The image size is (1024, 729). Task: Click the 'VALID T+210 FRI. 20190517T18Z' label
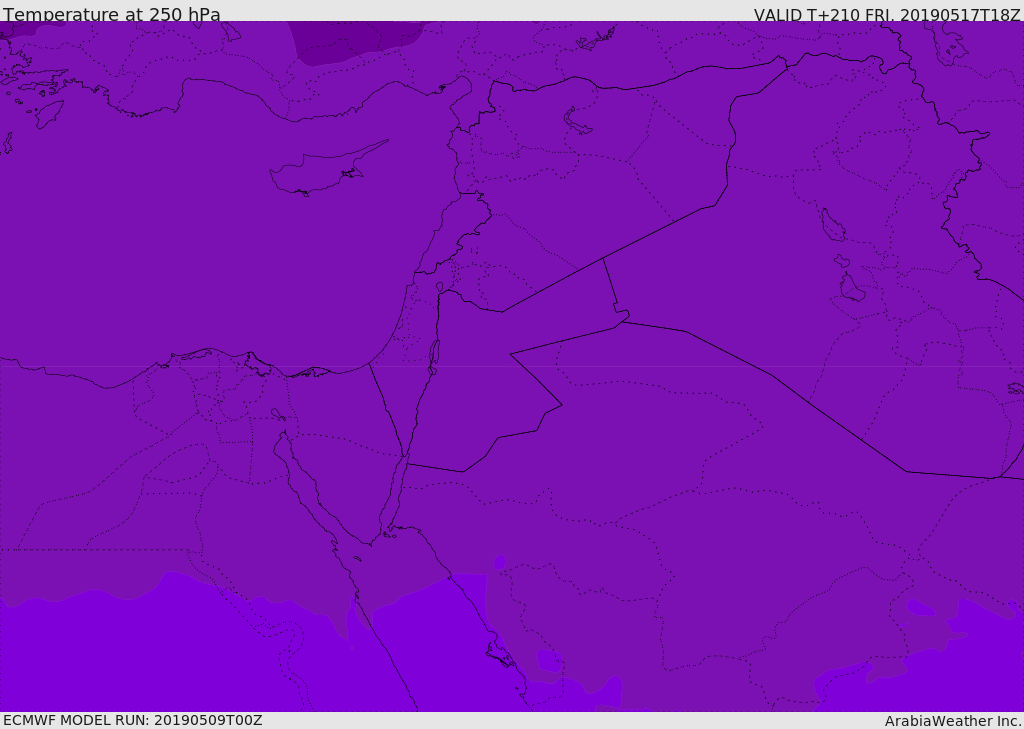pyautogui.click(x=887, y=14)
